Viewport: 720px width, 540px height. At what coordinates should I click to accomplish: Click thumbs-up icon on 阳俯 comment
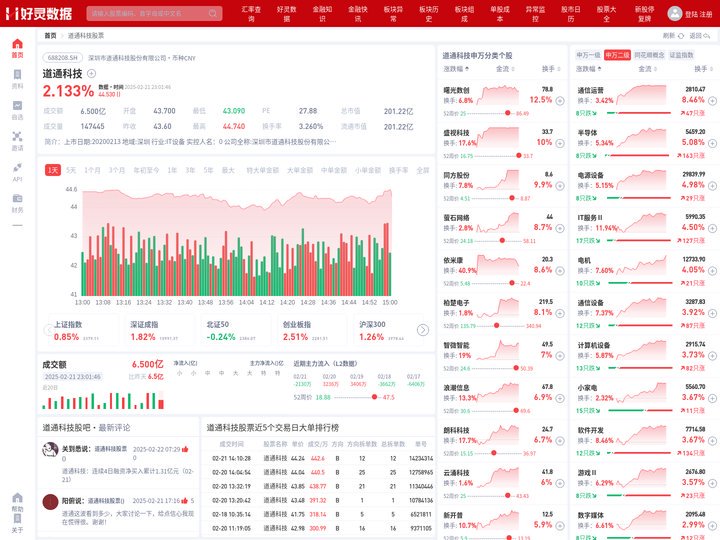[185, 501]
